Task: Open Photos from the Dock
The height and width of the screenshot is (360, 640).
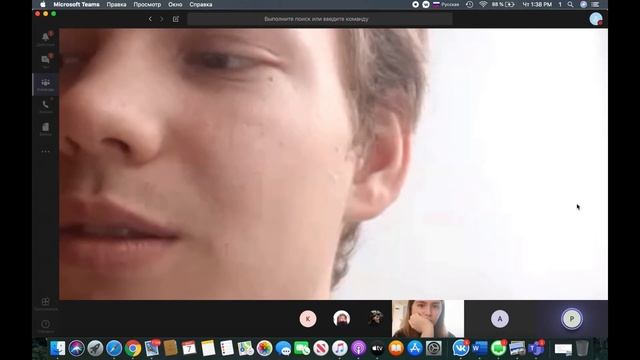Action: tap(264, 348)
